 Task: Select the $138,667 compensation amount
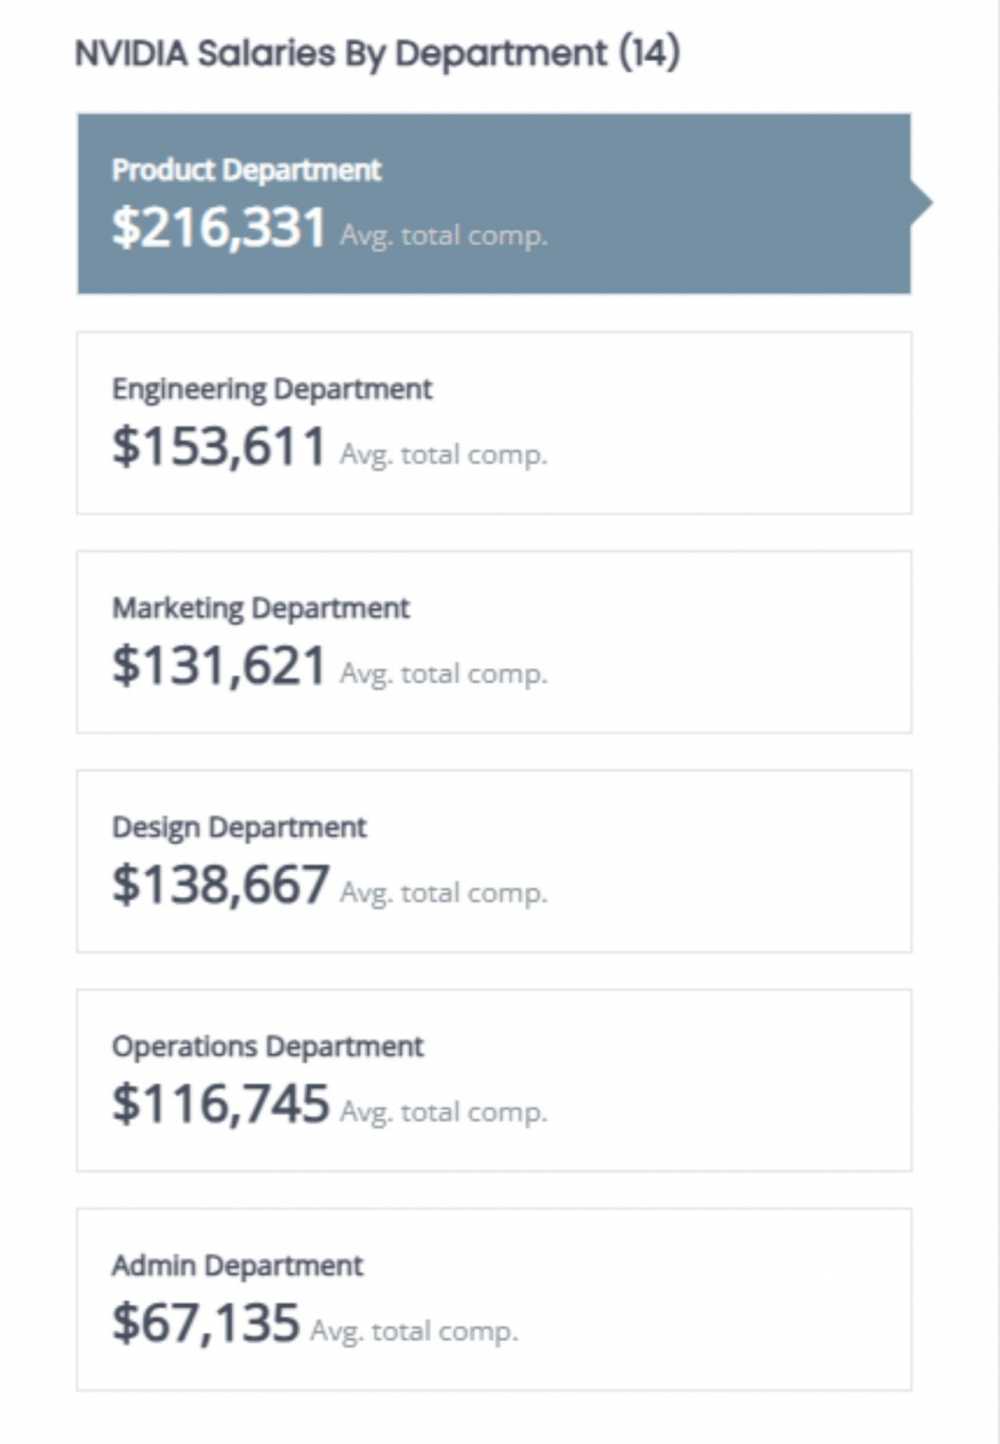pyautogui.click(x=220, y=885)
